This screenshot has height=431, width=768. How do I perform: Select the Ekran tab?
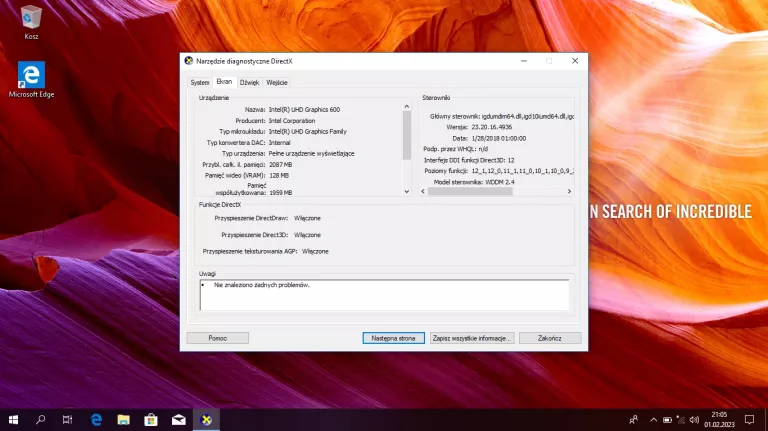224,82
